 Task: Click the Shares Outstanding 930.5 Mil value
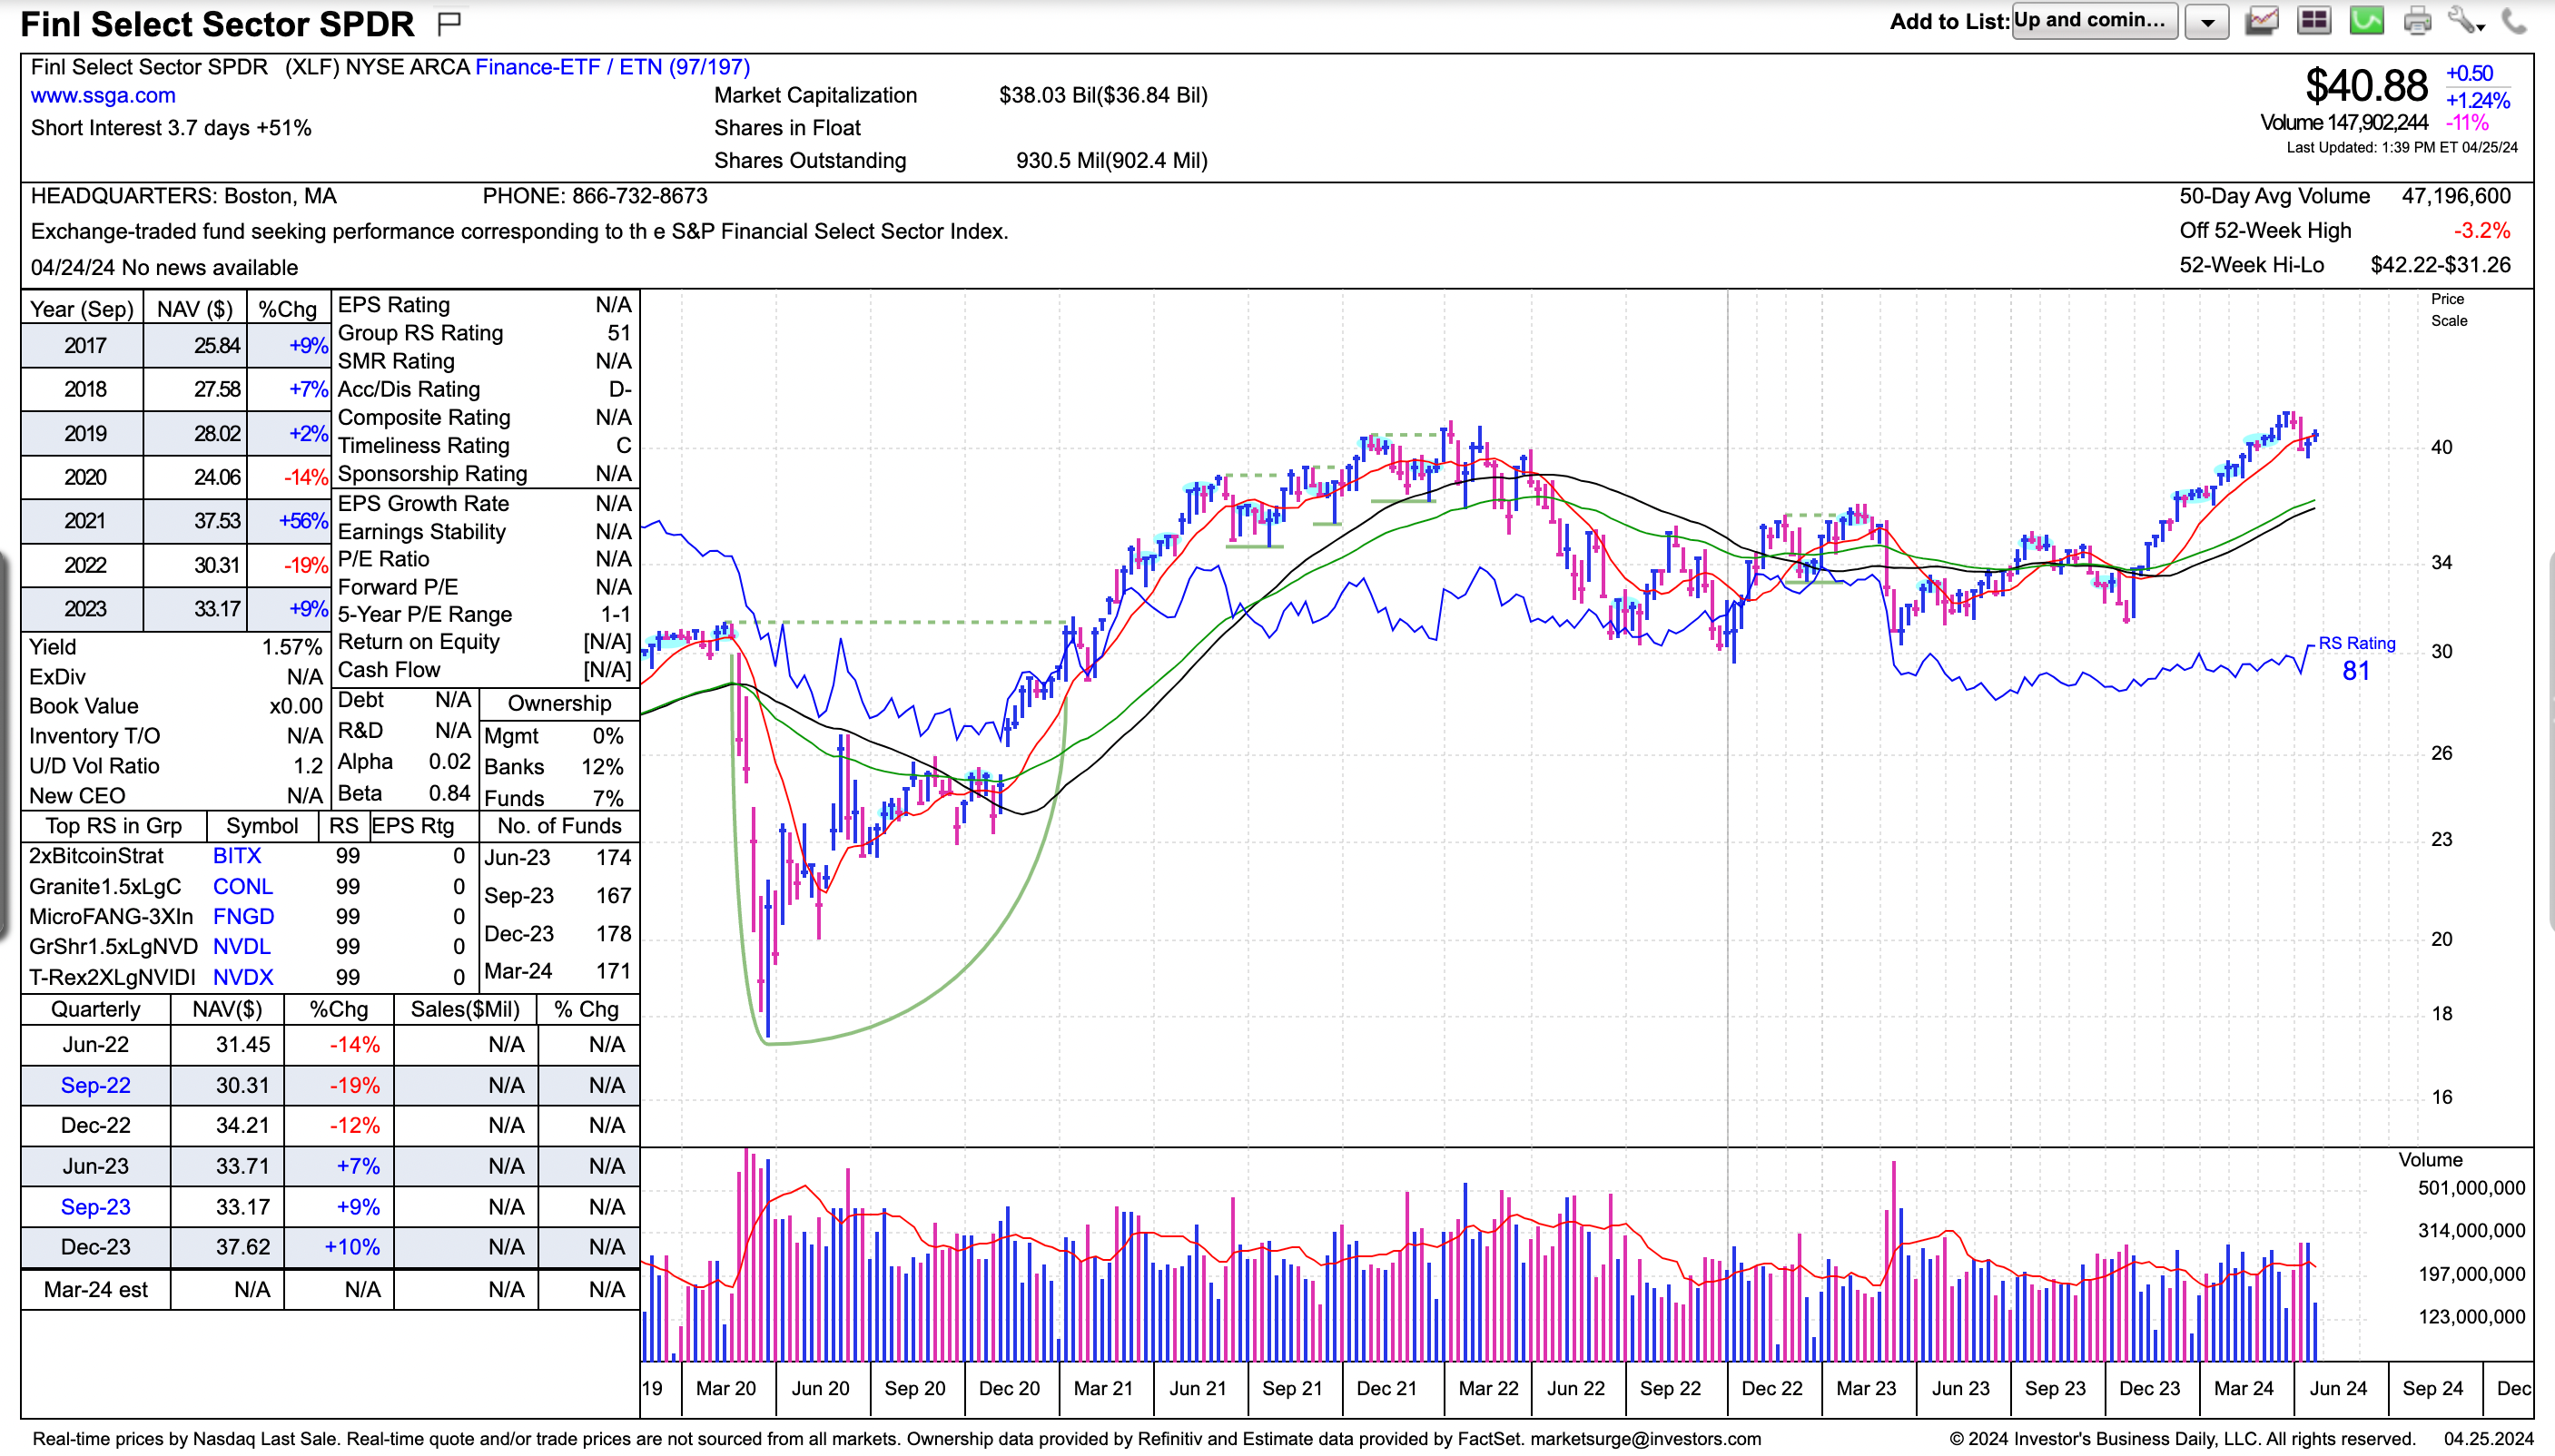[1111, 161]
